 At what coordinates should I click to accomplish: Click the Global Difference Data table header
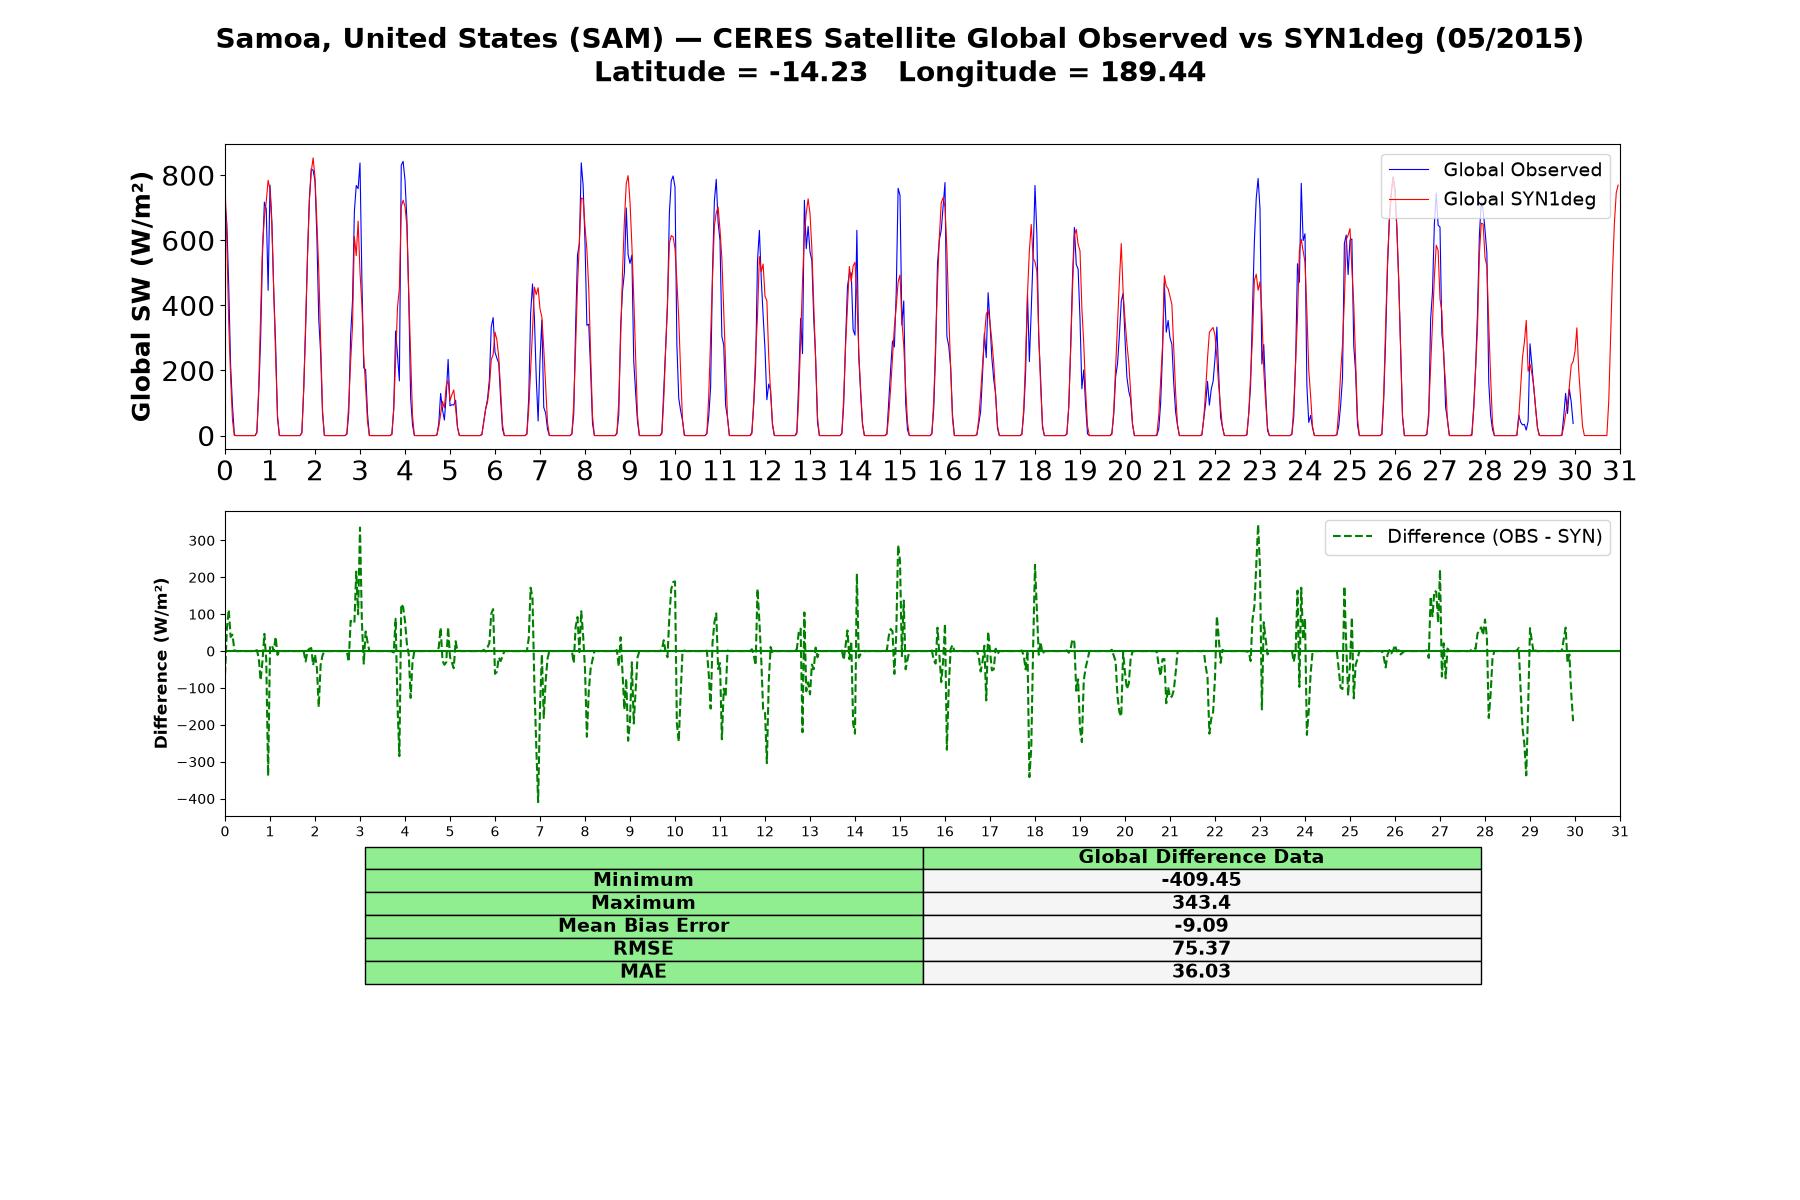pyautogui.click(x=1202, y=857)
